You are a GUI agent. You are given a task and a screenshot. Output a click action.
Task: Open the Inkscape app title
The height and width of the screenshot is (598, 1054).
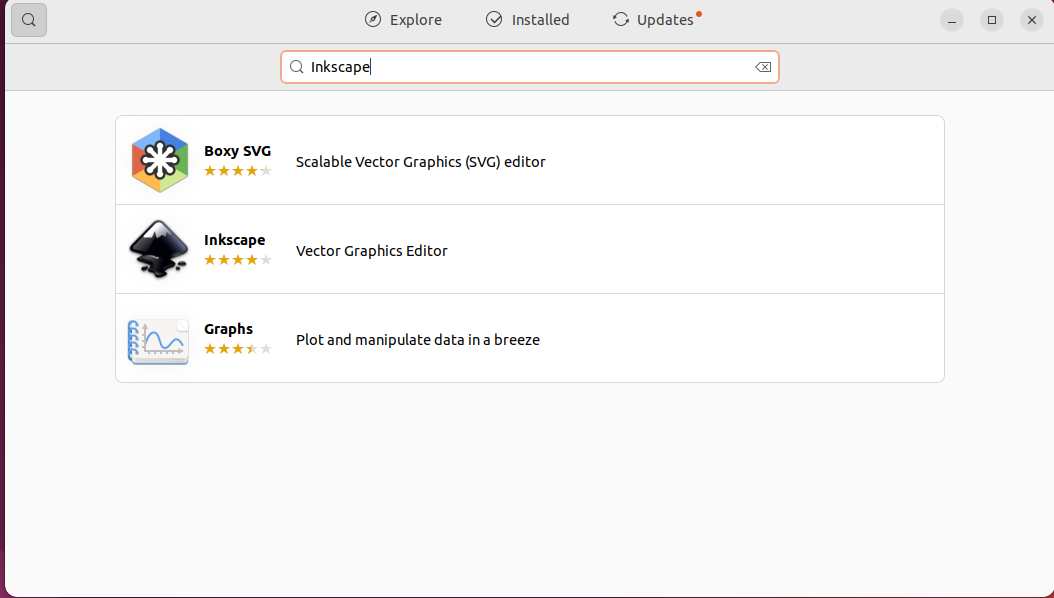[x=235, y=240]
